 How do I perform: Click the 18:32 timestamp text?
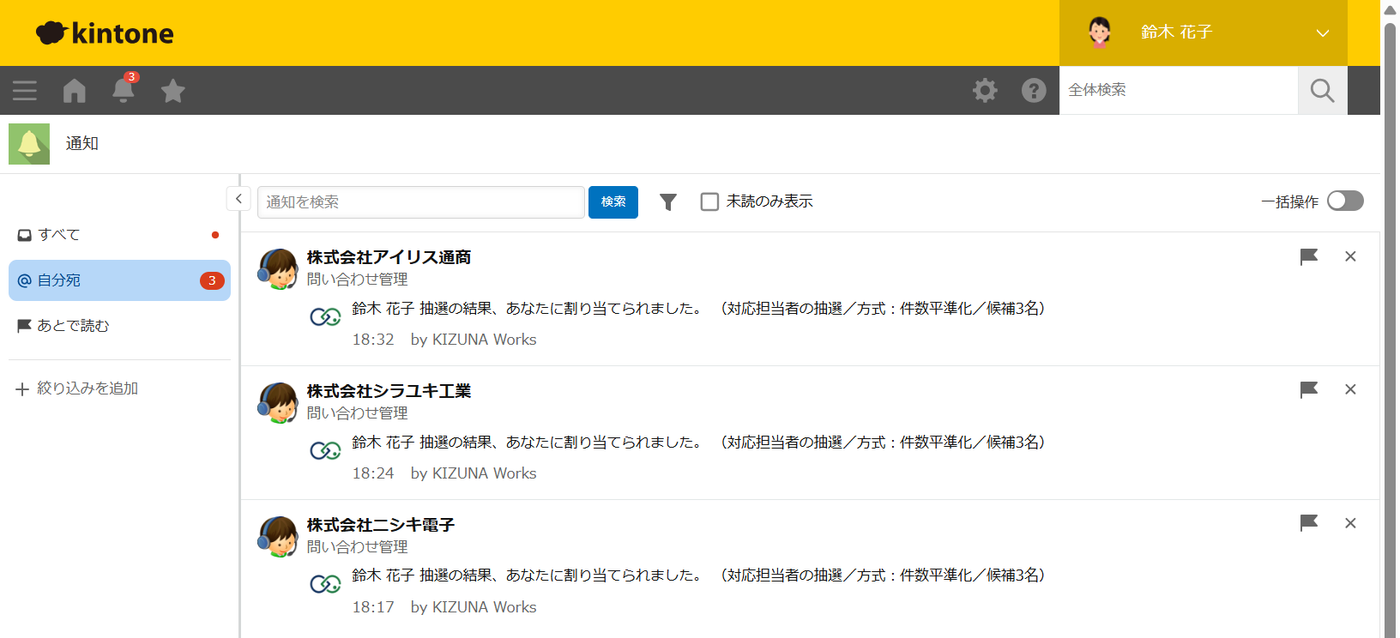[373, 340]
